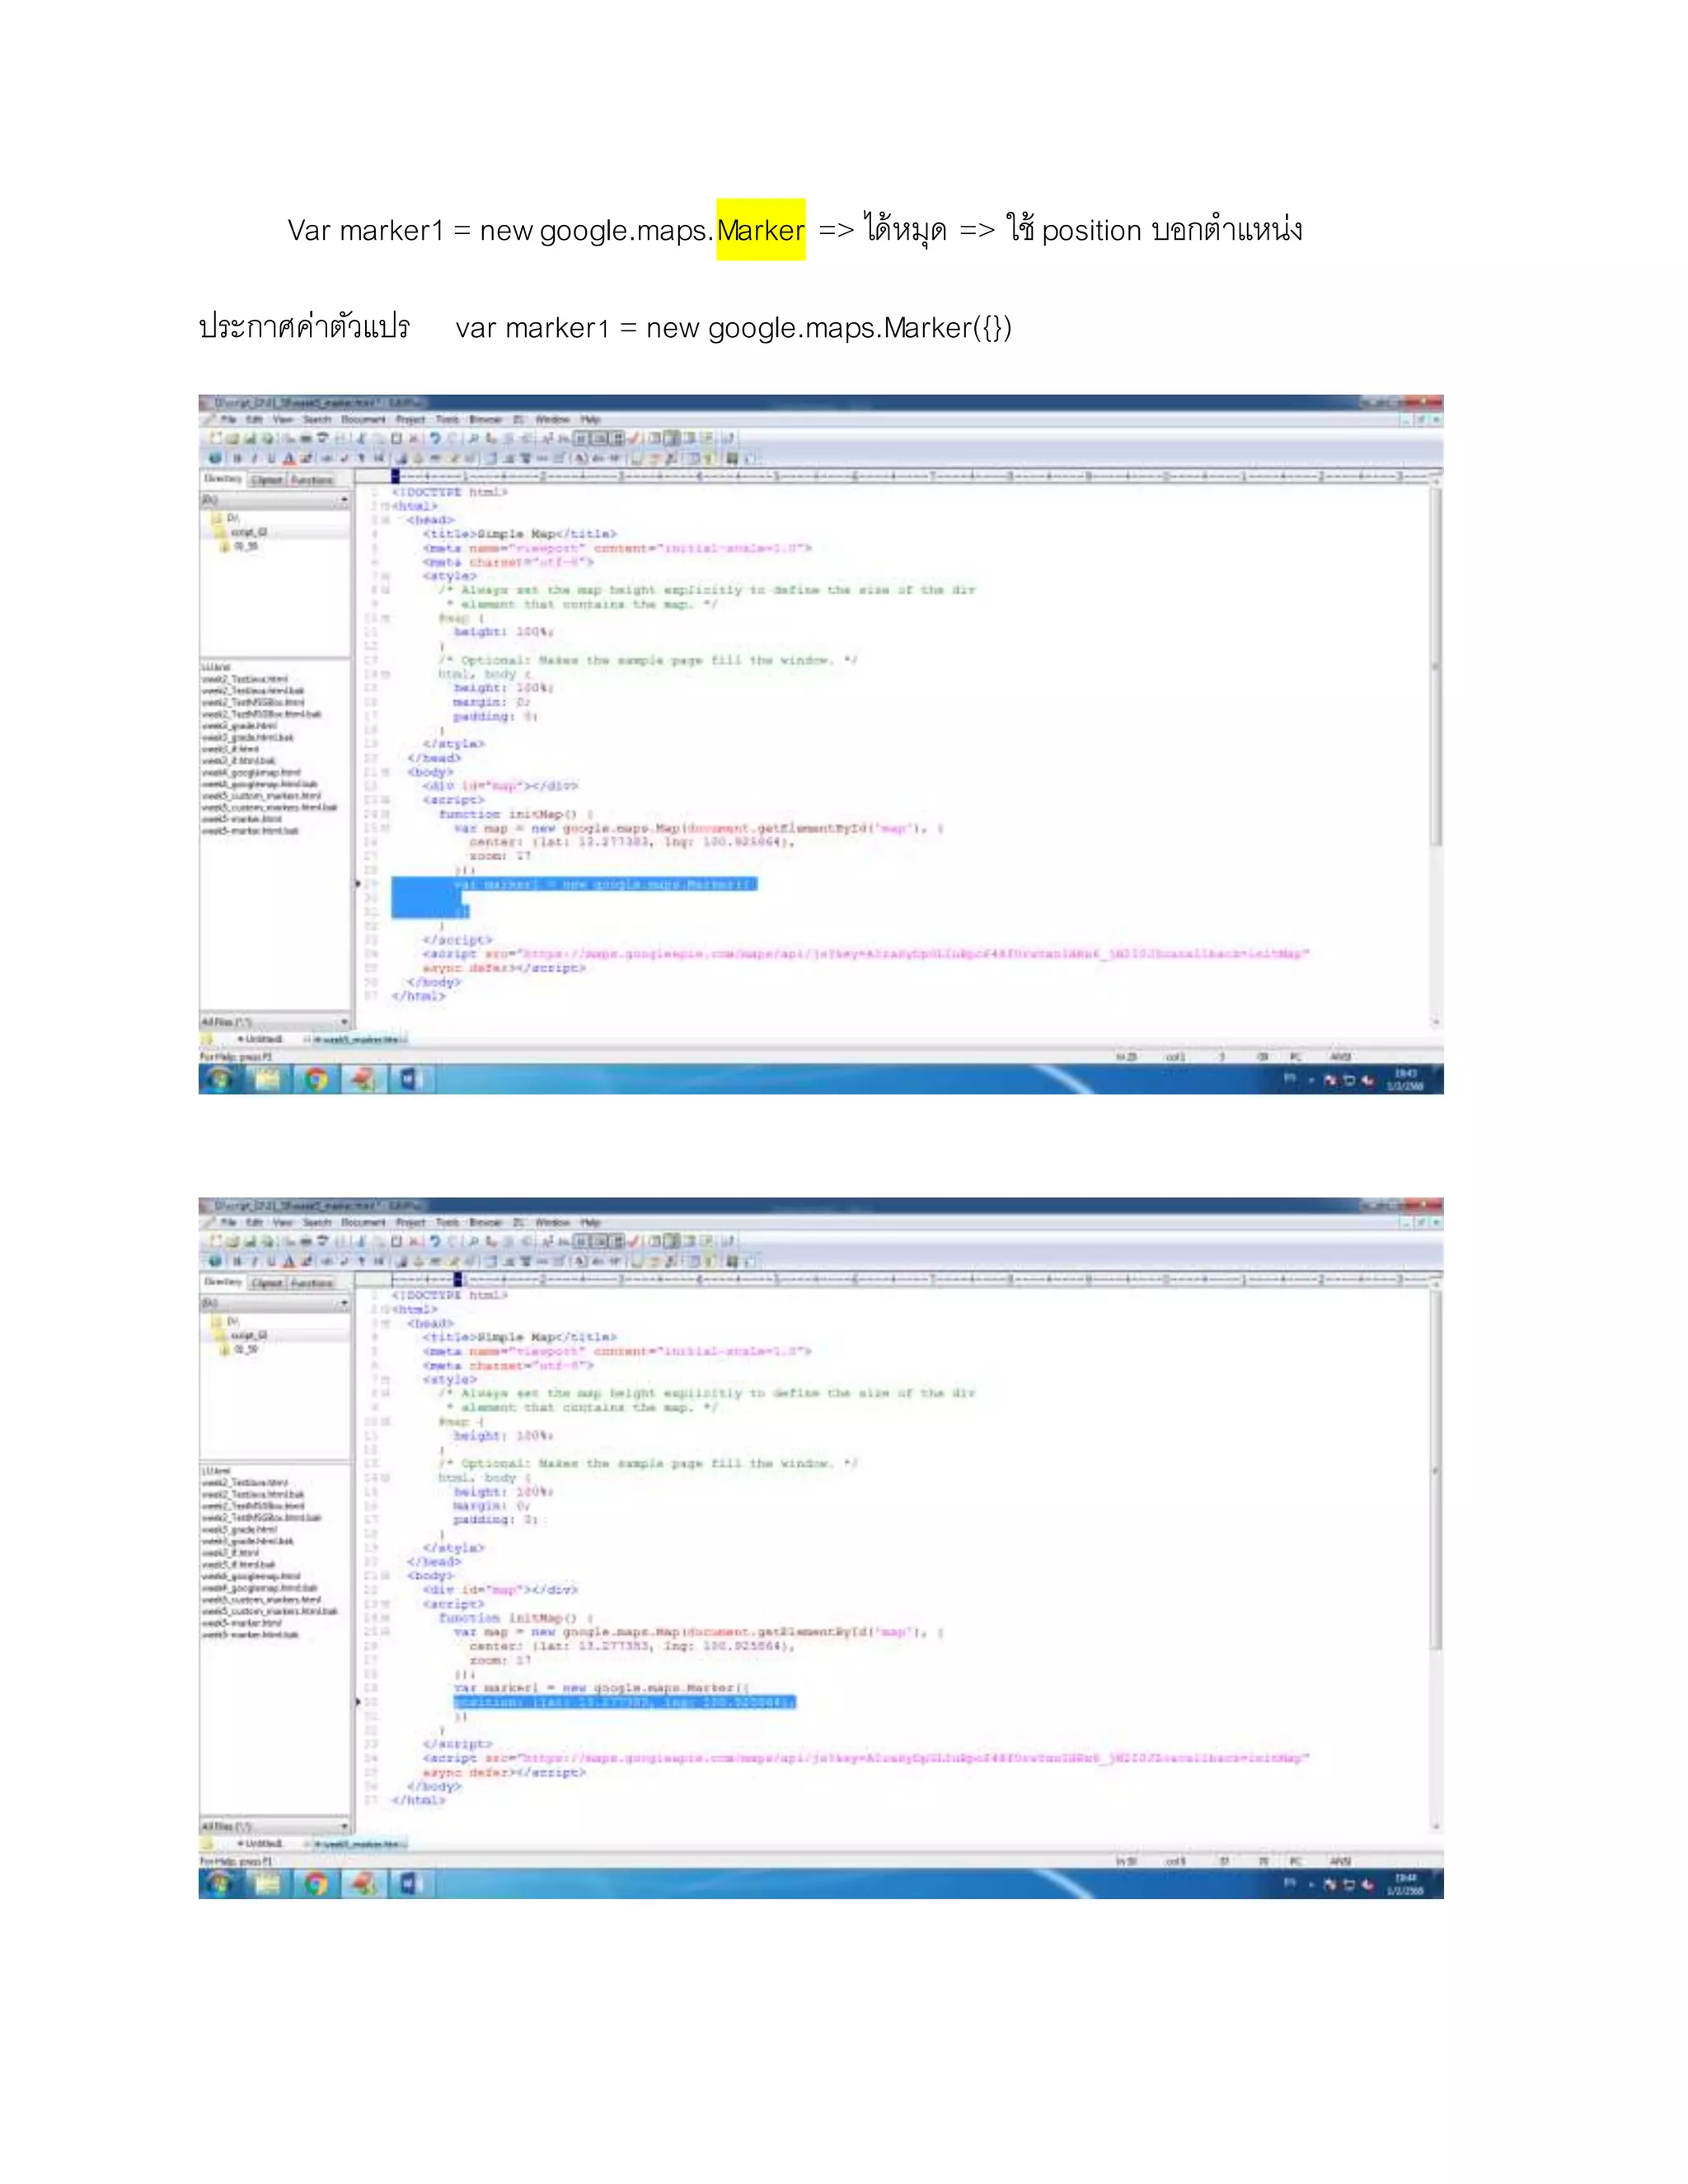The height and width of the screenshot is (2184, 1688).
Task: Click File Explorer icon in lower screenshot taskbar
Action: [268, 1884]
